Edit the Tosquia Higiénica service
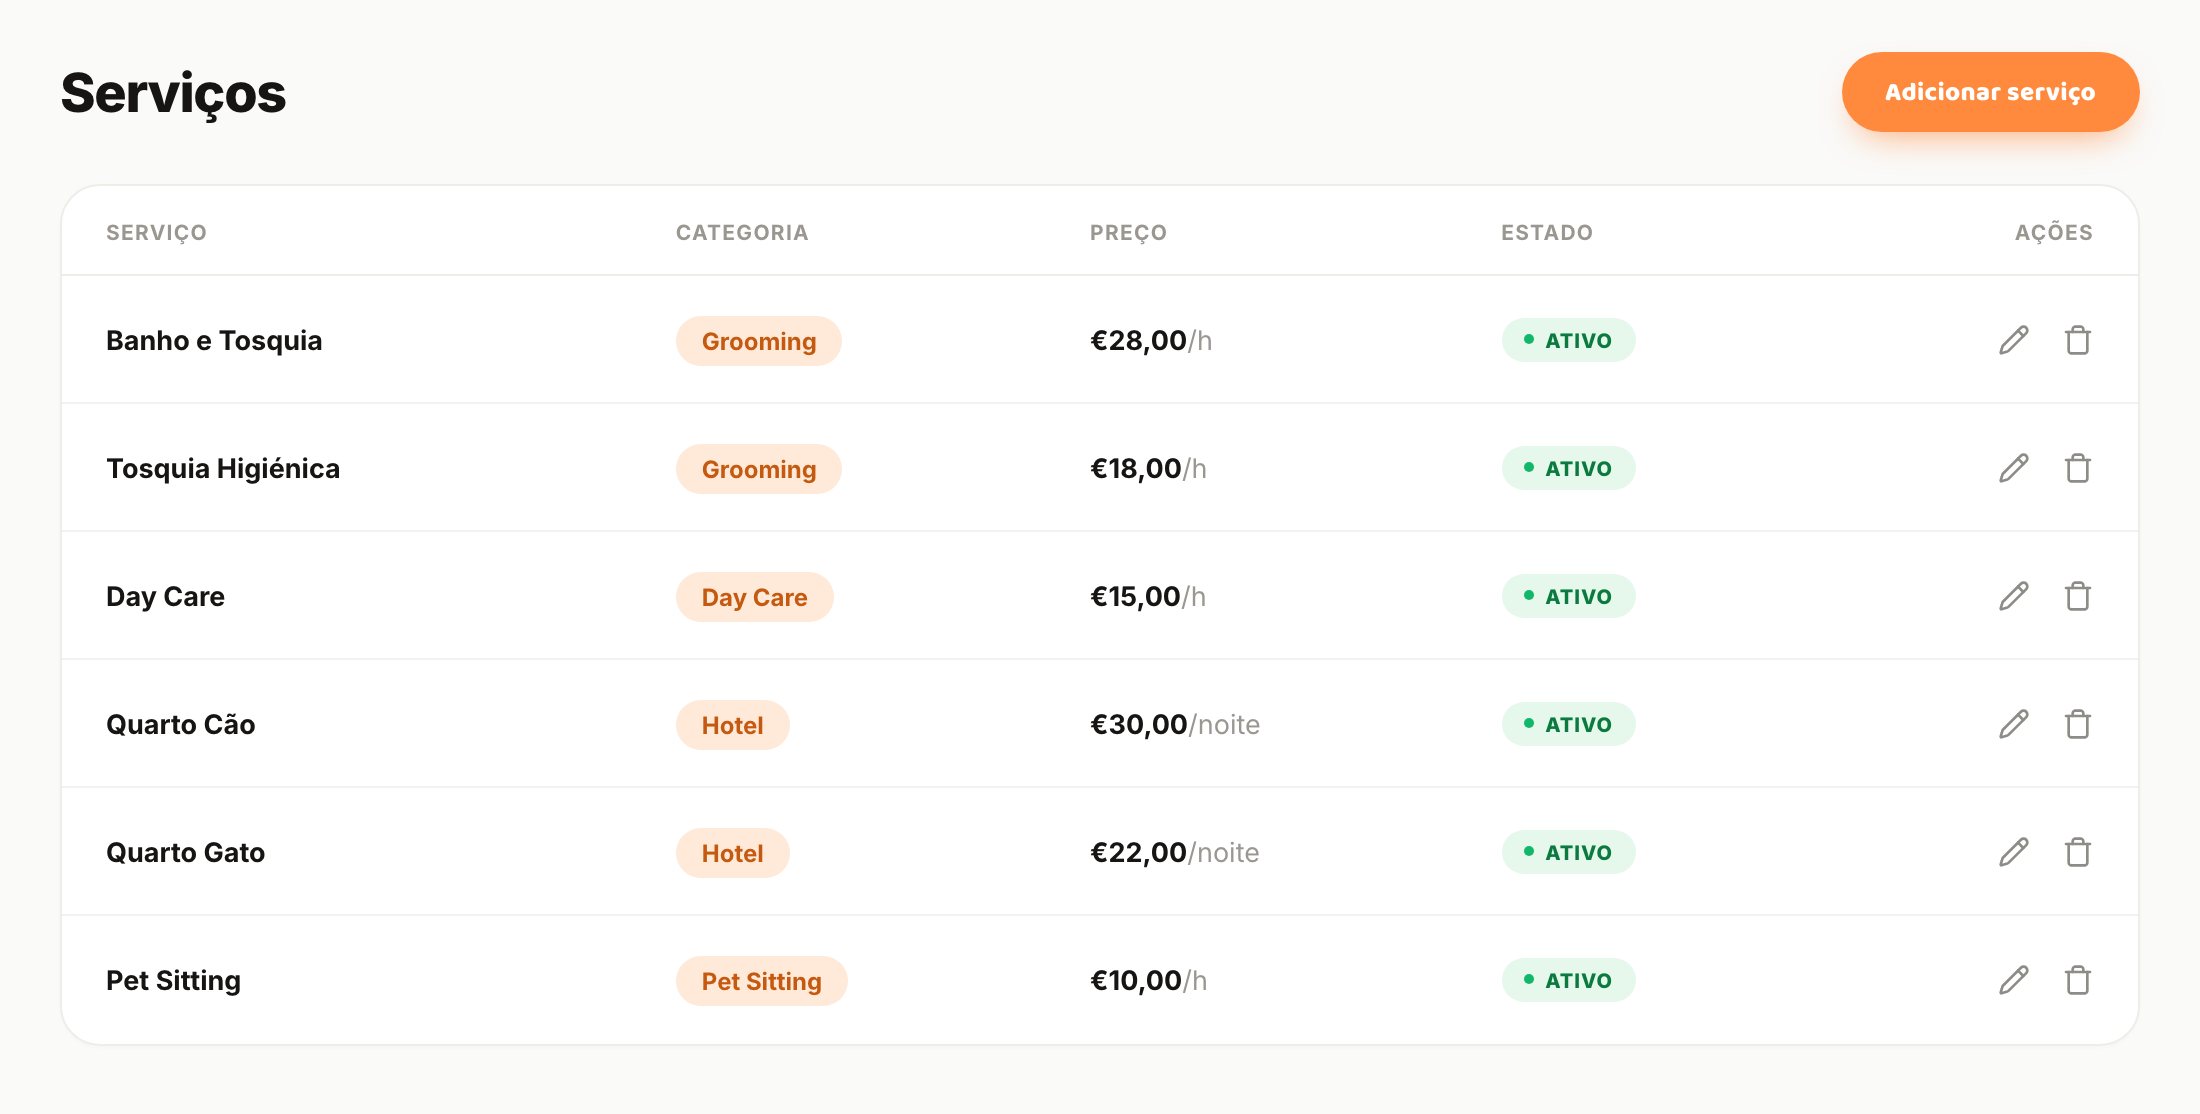Image resolution: width=2200 pixels, height=1114 pixels. point(2014,468)
